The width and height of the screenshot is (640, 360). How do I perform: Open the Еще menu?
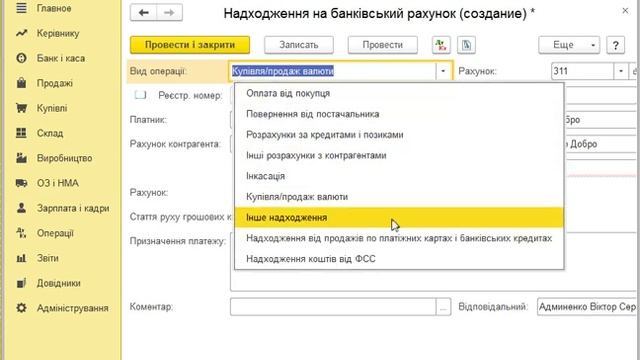point(569,45)
